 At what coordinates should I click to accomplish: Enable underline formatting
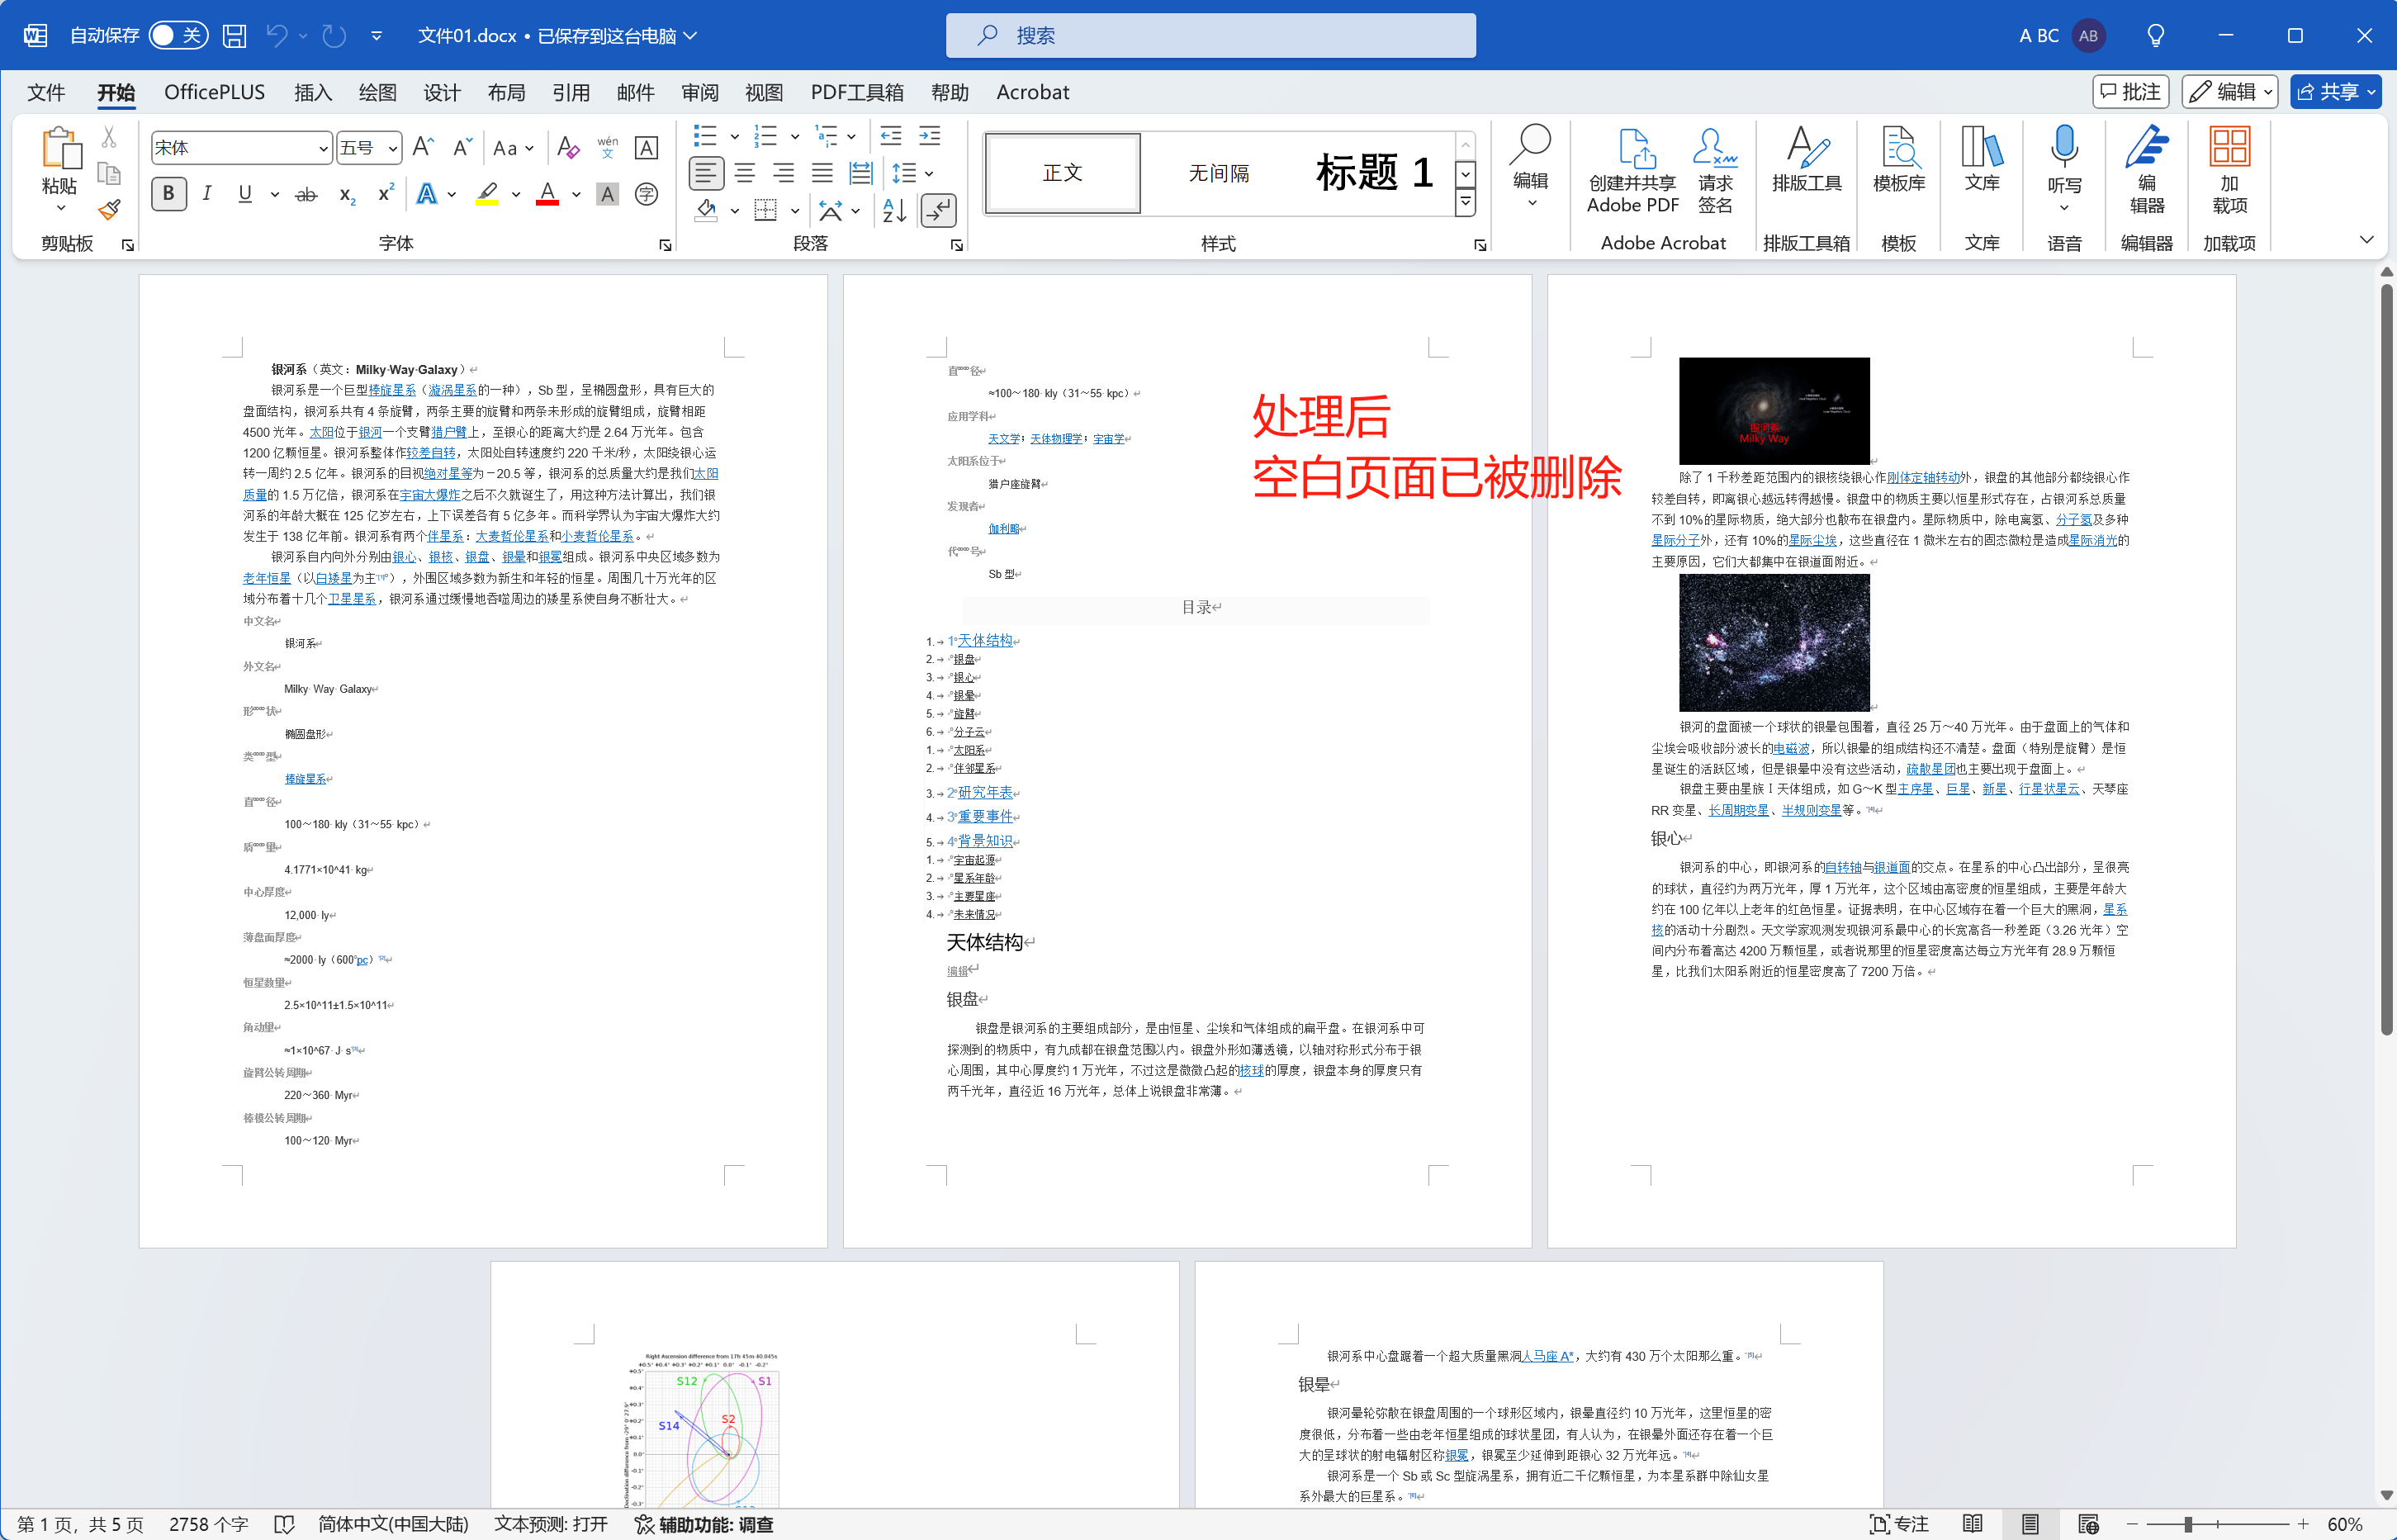pos(244,194)
